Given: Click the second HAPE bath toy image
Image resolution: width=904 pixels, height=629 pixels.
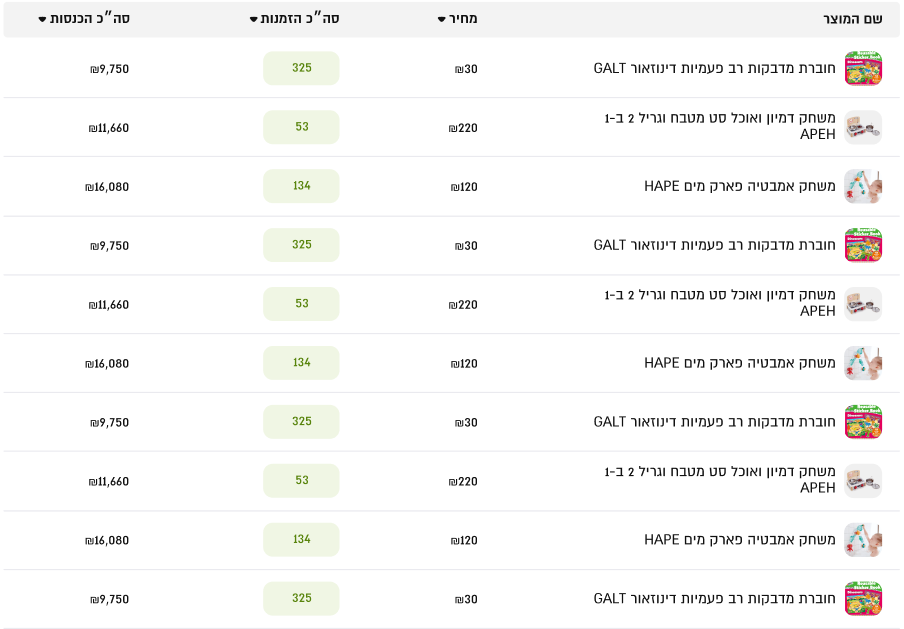Looking at the screenshot, I should point(863,363).
